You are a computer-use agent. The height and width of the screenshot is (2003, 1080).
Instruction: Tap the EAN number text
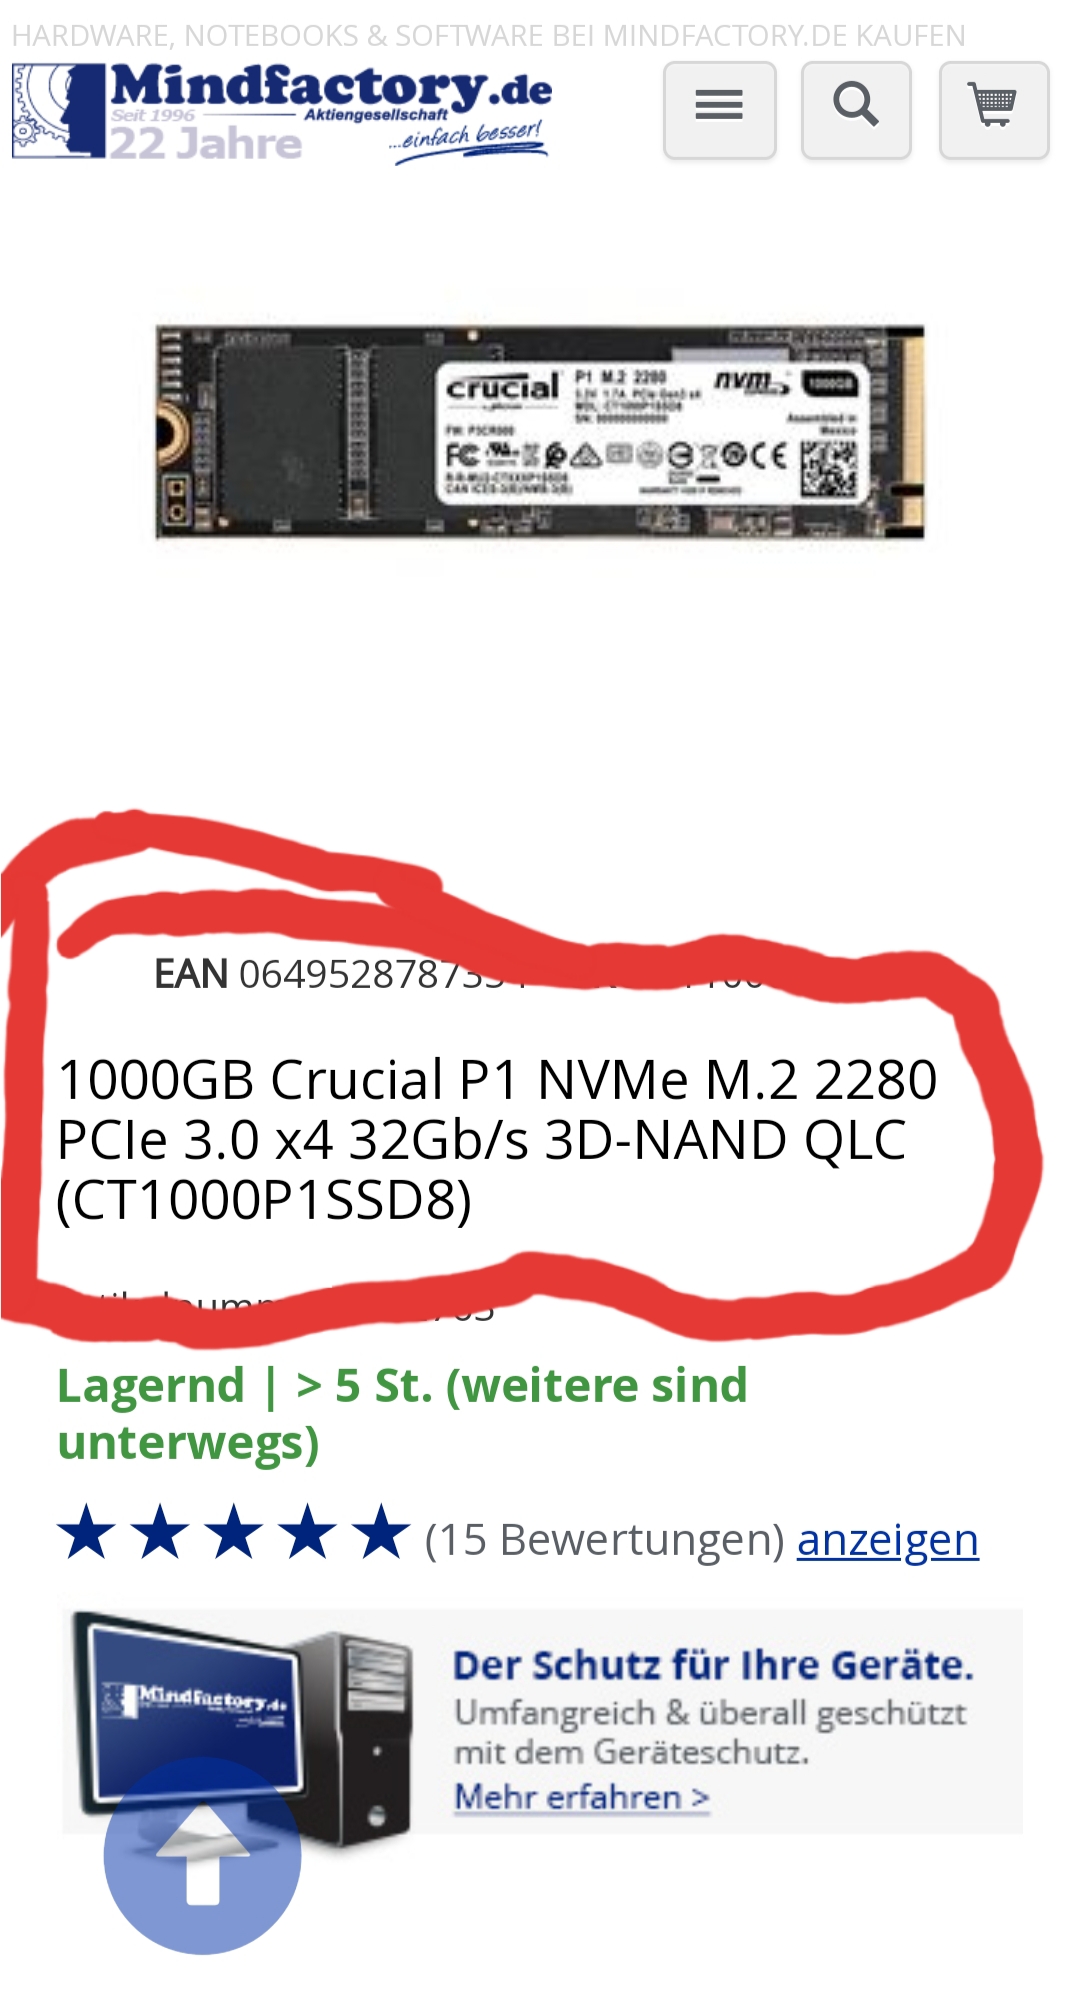(x=340, y=974)
